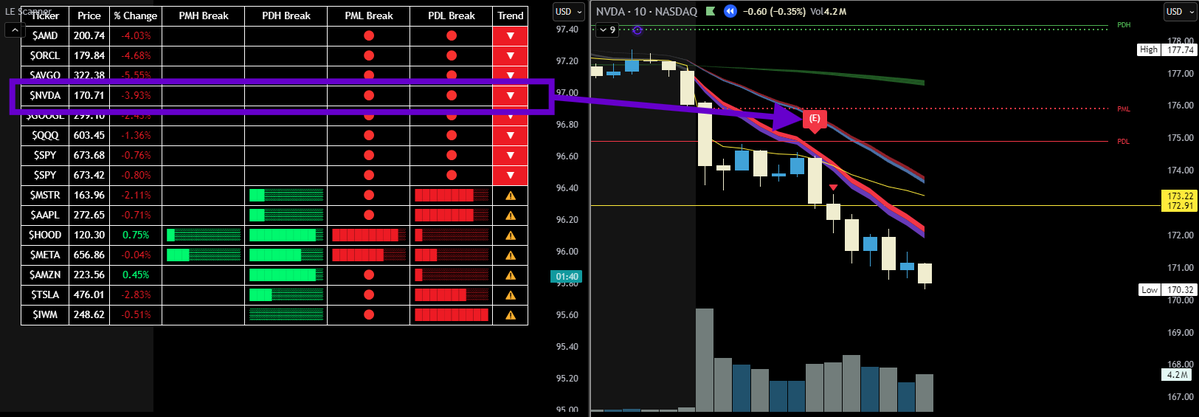Click the PML Break column header
The image size is (1199, 417).
pos(369,16)
